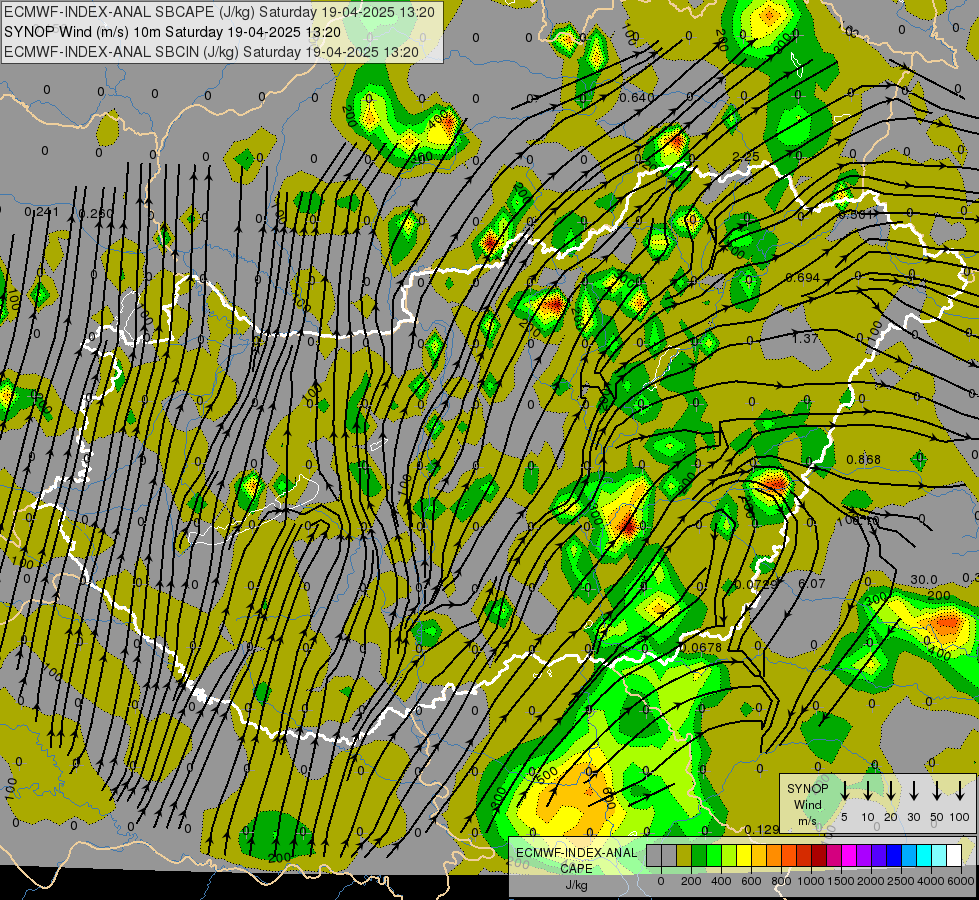Click the 2500 tick label under the color bar
The image size is (979, 900).
901,881
